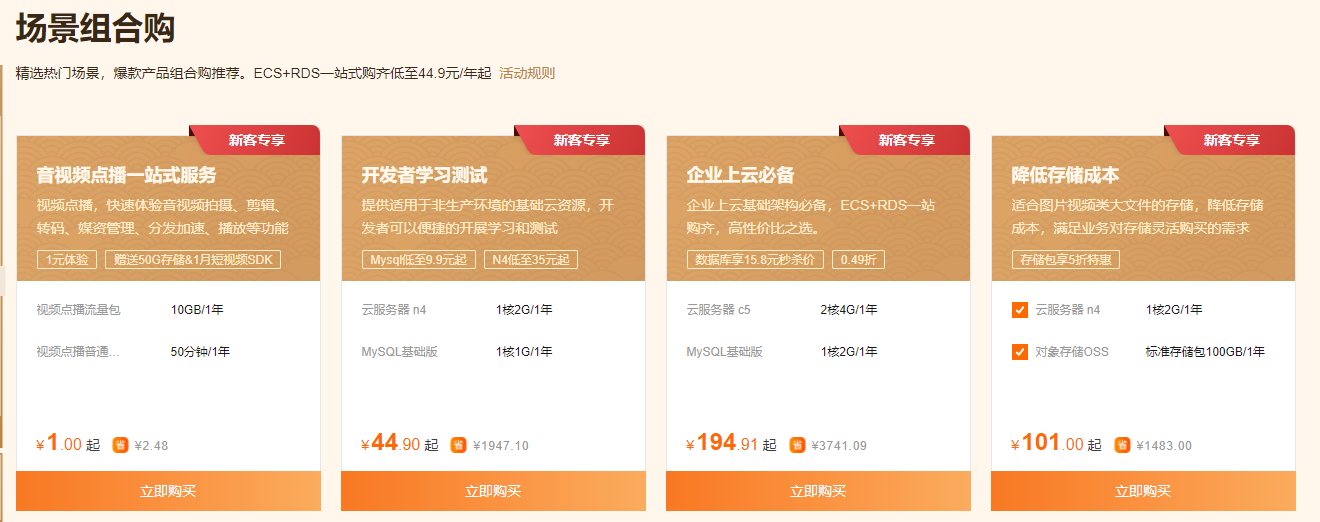1320x522 pixels.
Task: Click the 场景组合购 section heading
Action: pos(96,26)
